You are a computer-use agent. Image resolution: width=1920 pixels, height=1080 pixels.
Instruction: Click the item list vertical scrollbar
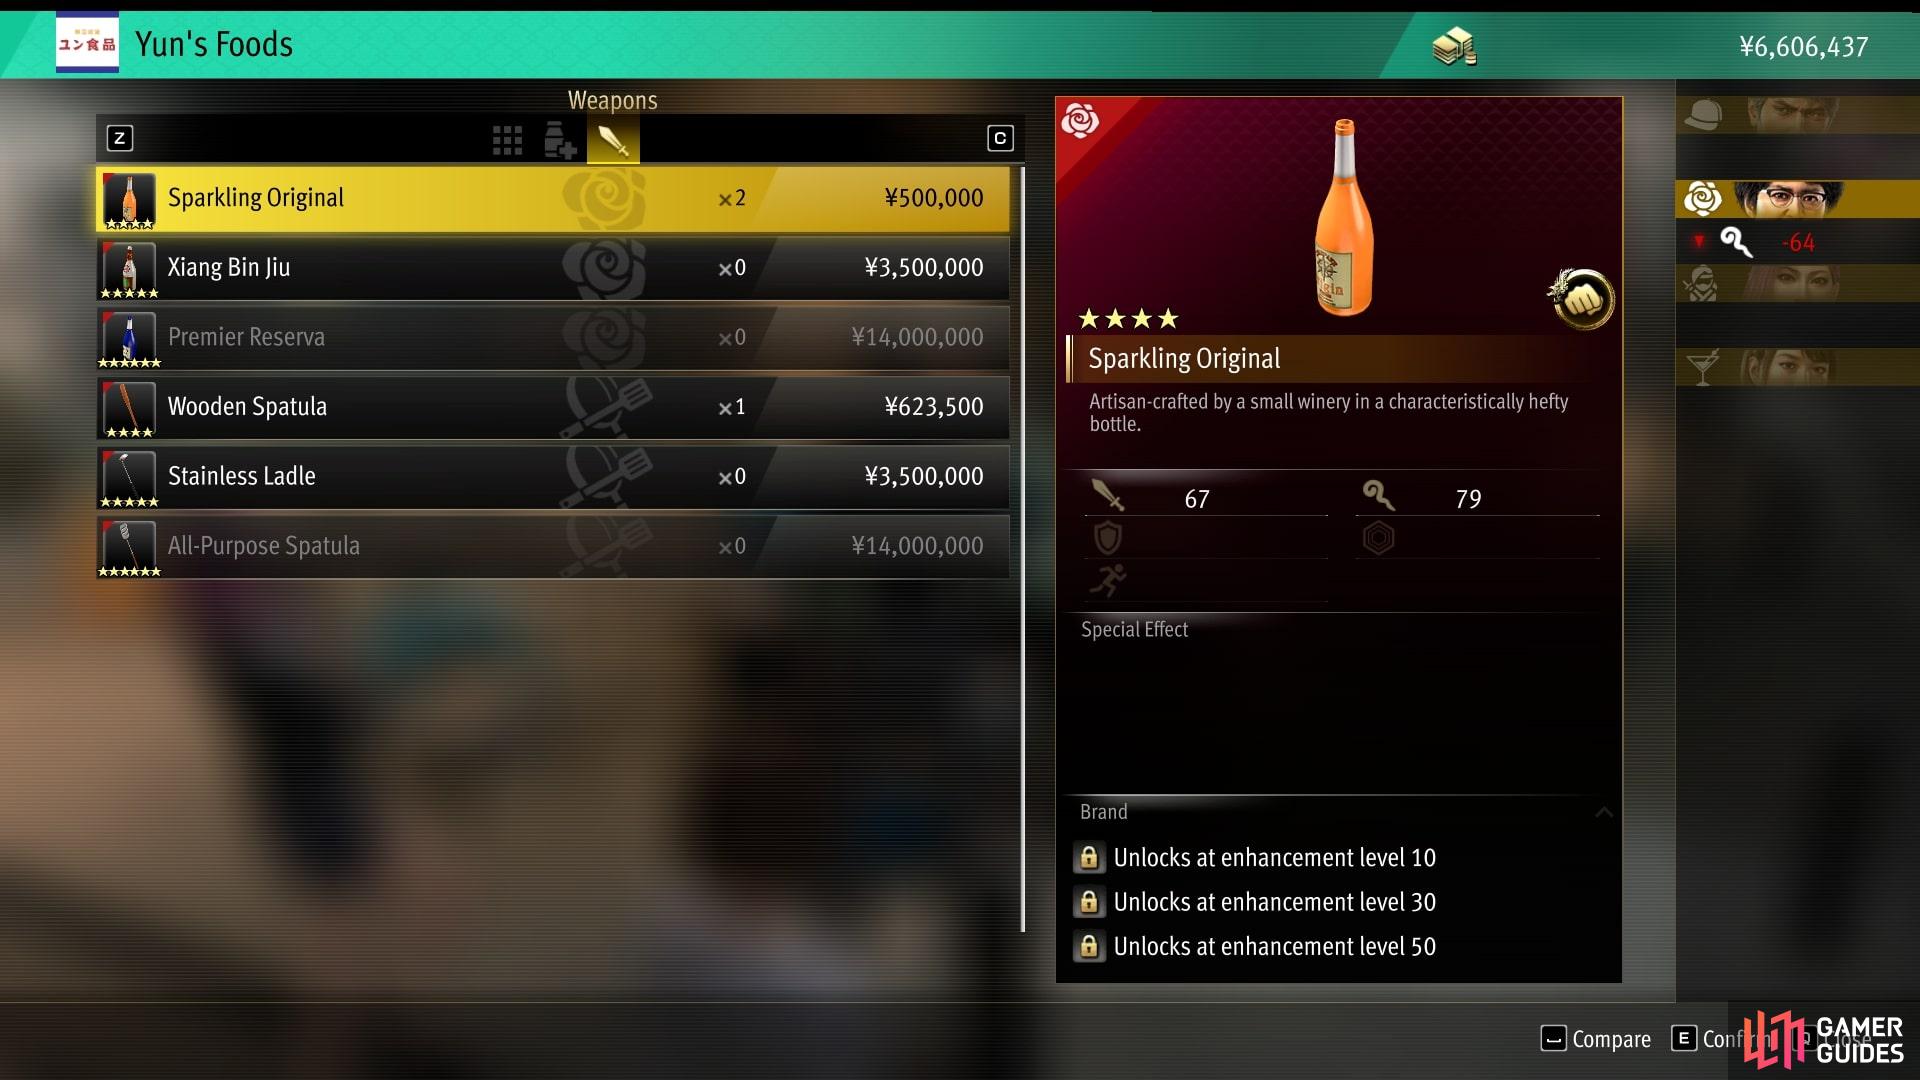[x=1022, y=549]
